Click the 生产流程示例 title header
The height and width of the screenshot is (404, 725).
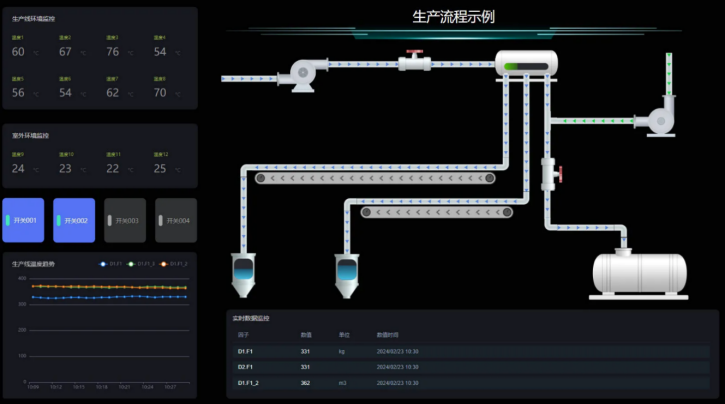pos(453,17)
